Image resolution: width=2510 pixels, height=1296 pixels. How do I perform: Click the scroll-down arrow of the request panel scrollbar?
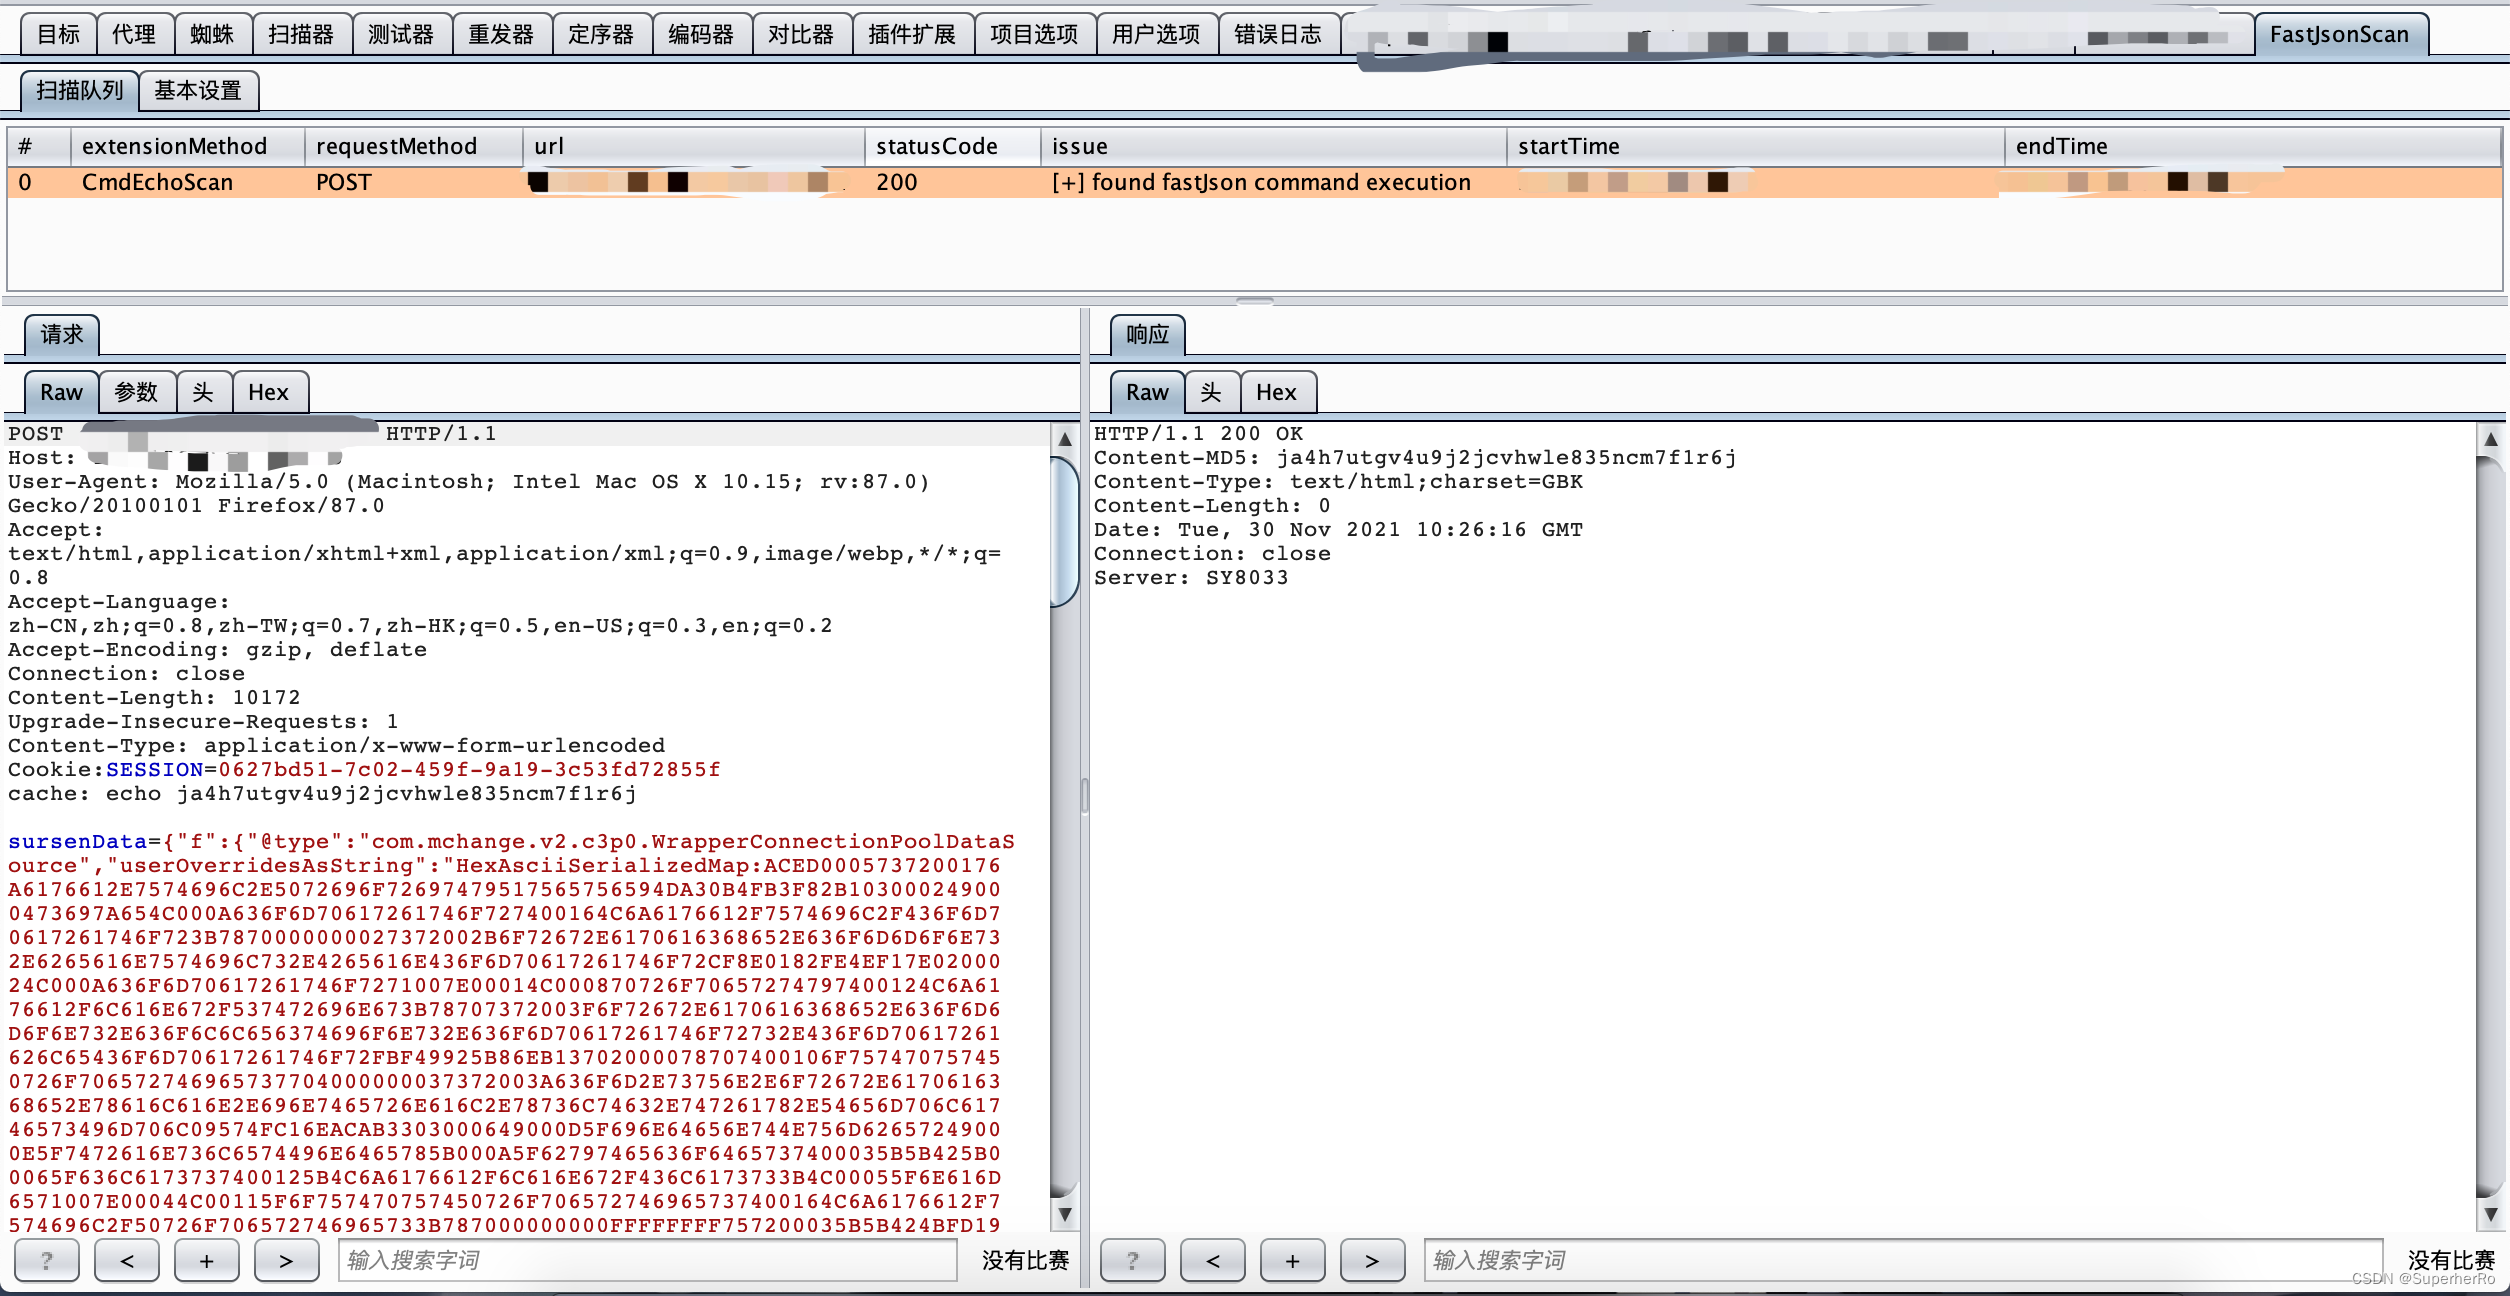pyautogui.click(x=1064, y=1216)
